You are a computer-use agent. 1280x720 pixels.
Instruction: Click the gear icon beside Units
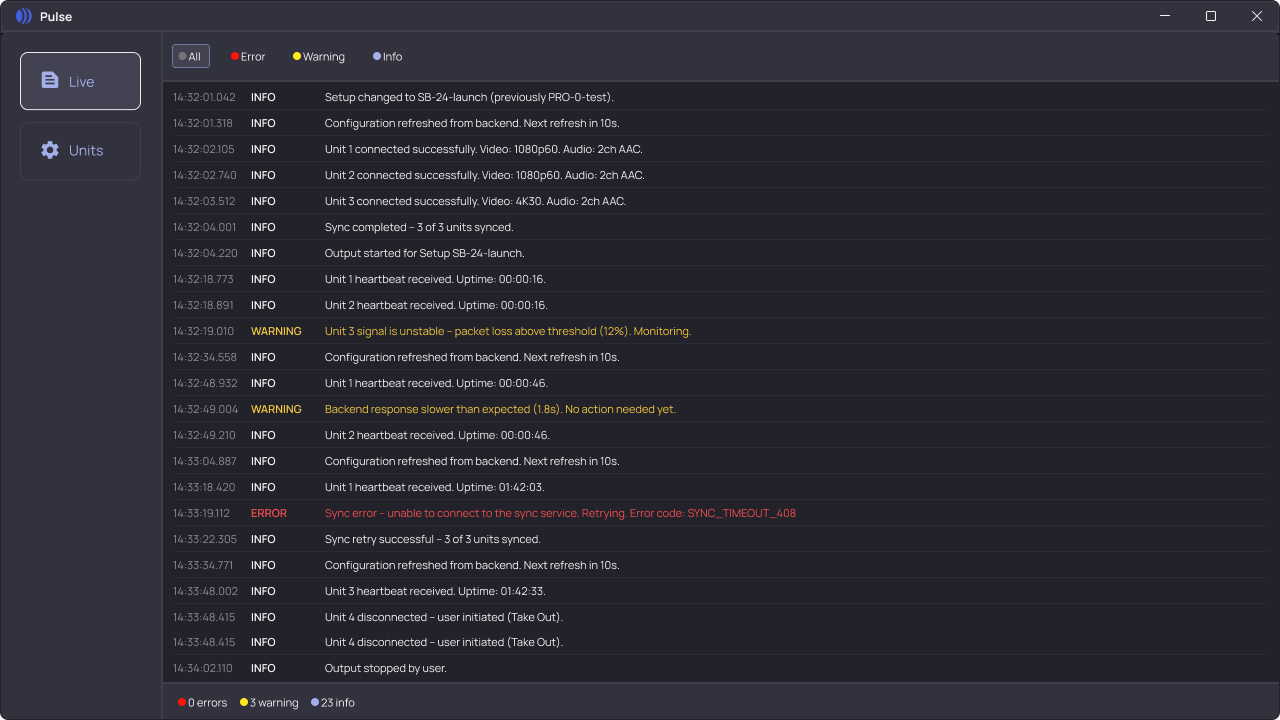coord(50,150)
